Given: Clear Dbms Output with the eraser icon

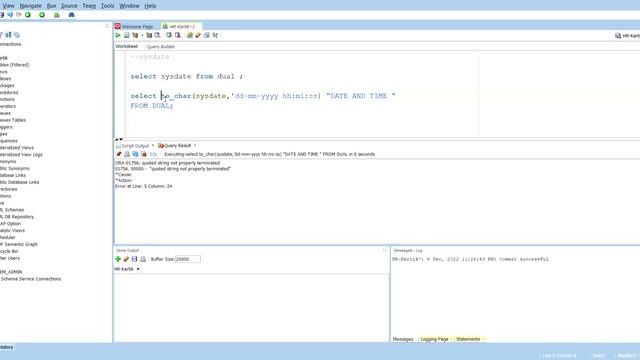Looking at the screenshot, I should click(x=126, y=259).
